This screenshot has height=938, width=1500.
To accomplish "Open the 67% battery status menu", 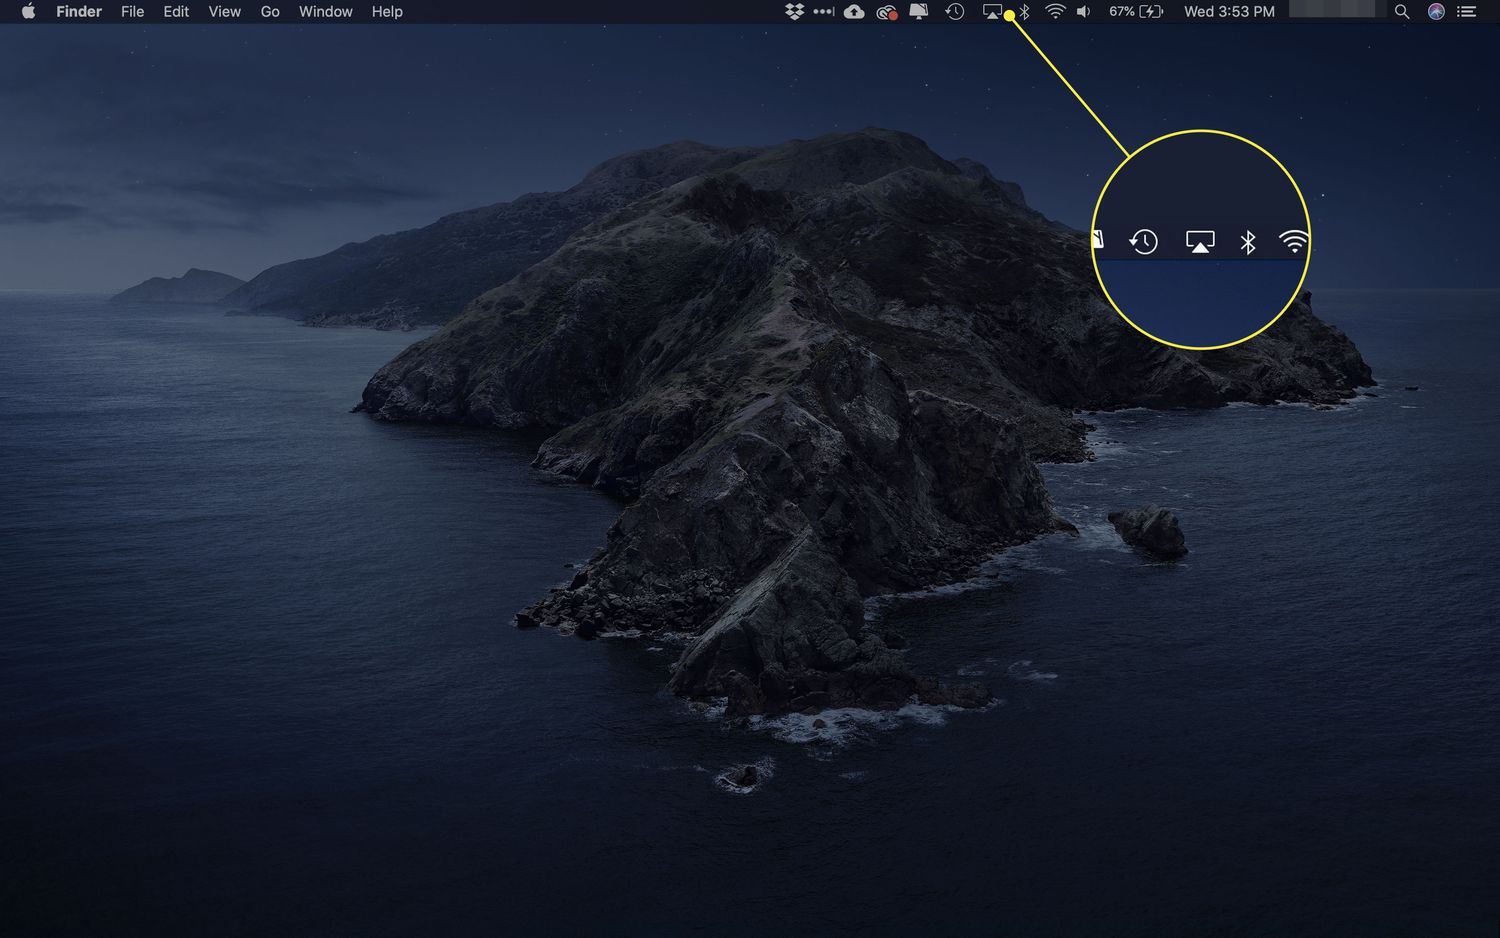I will point(1136,12).
